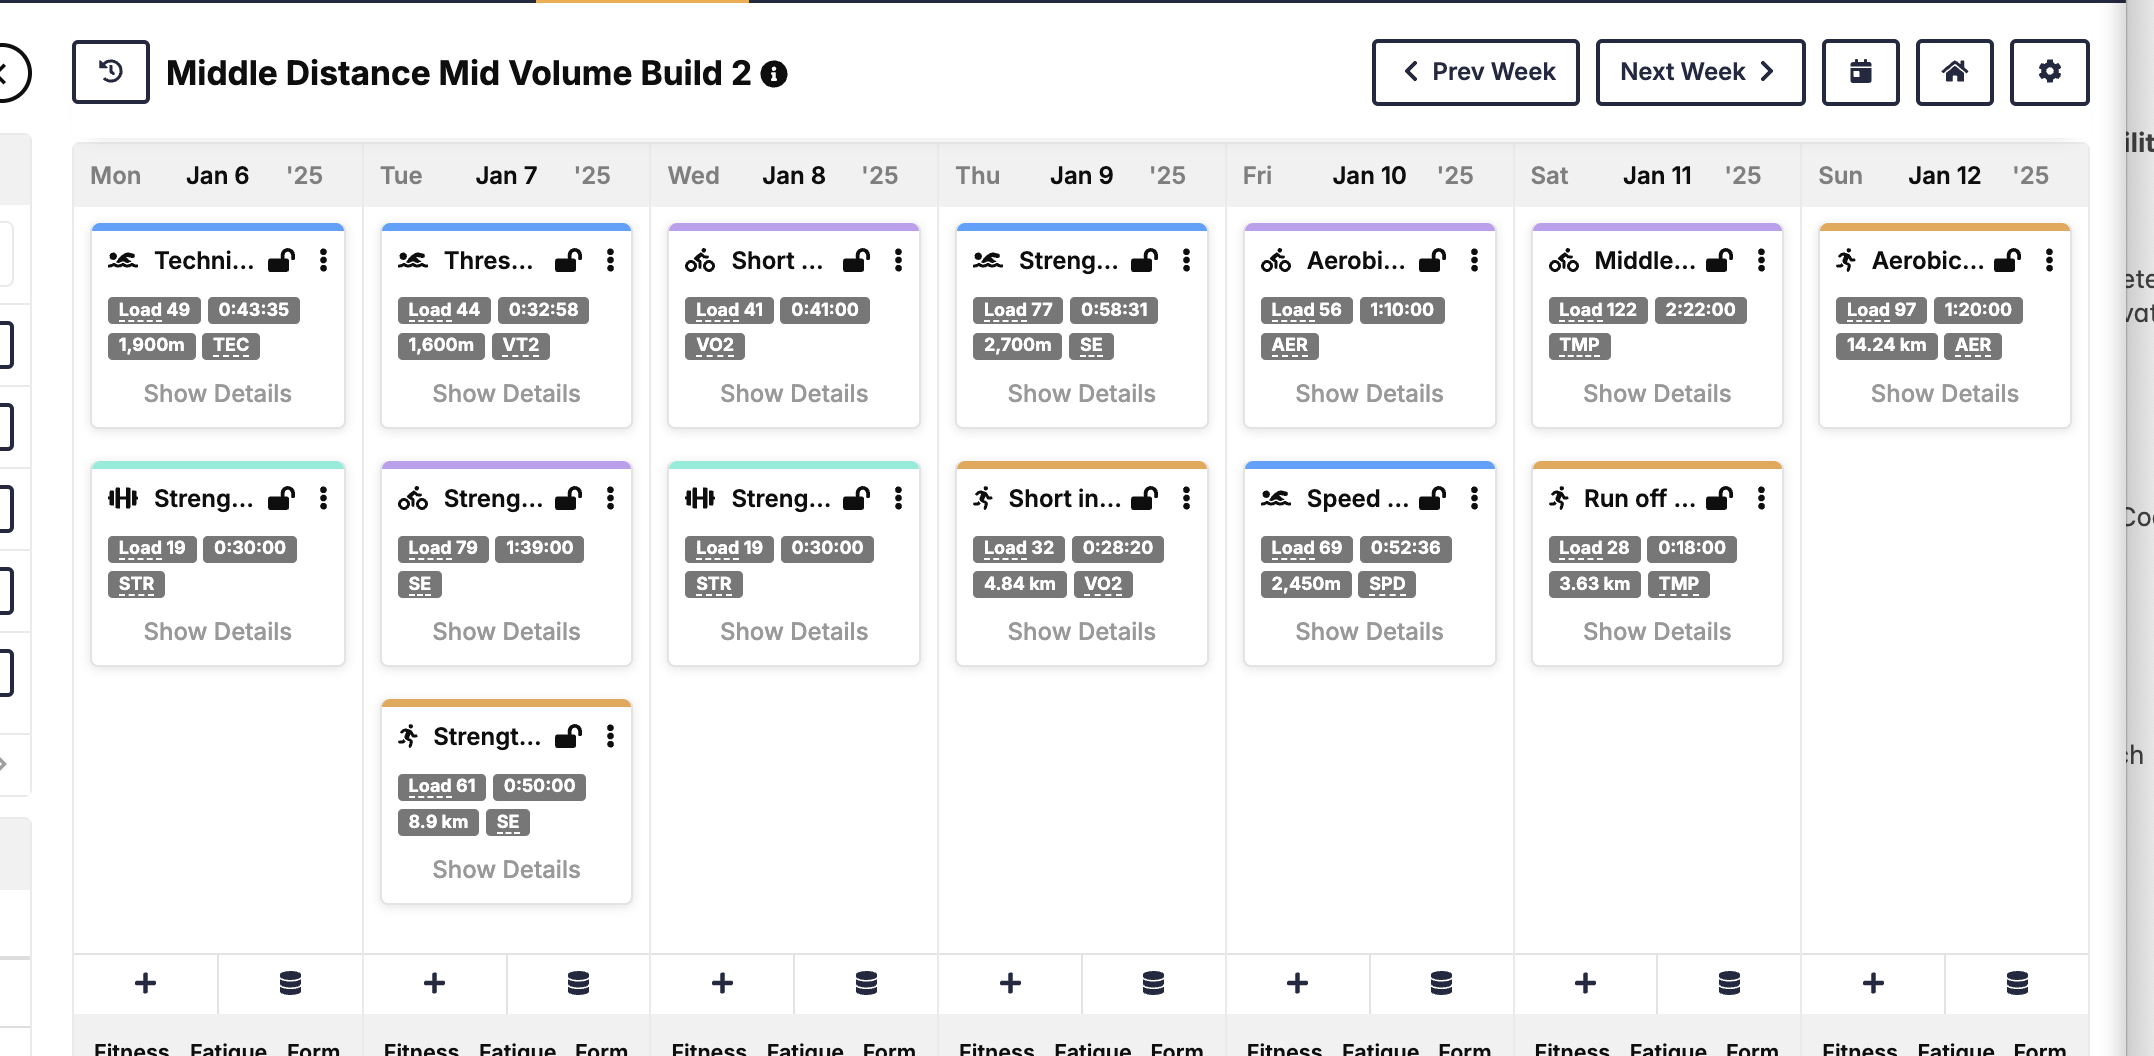Go to home week icon
This screenshot has width=2154, height=1056.
(x=1954, y=72)
